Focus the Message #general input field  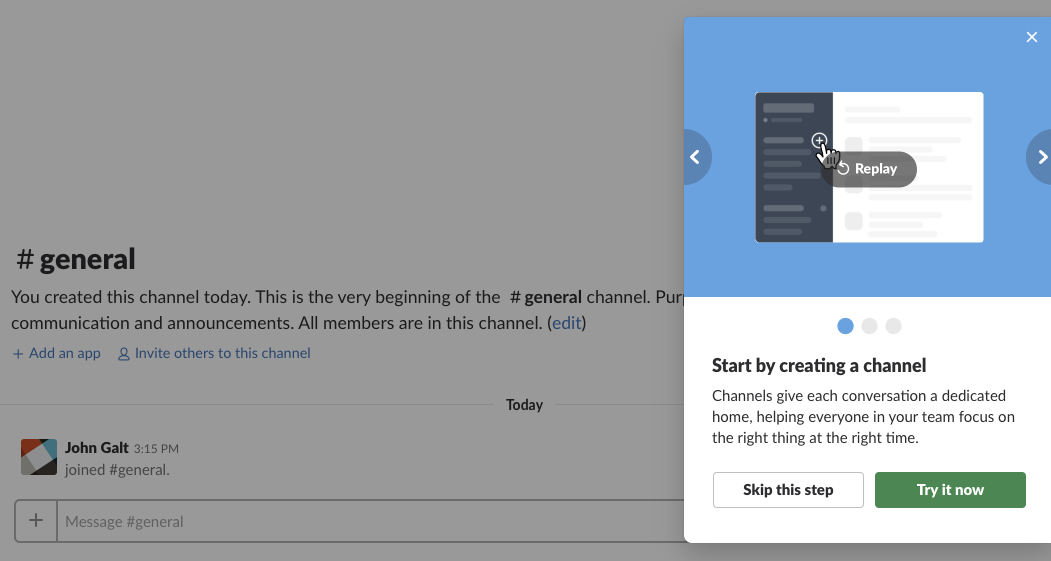371,521
